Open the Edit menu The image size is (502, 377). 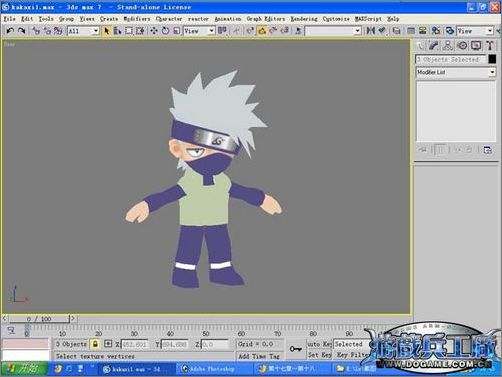(x=27, y=19)
